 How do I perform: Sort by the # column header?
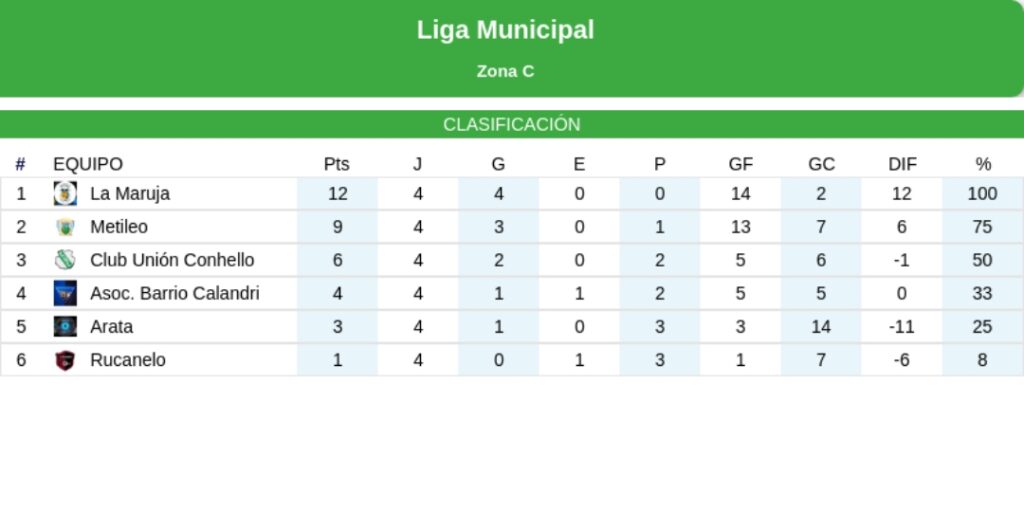(20, 164)
